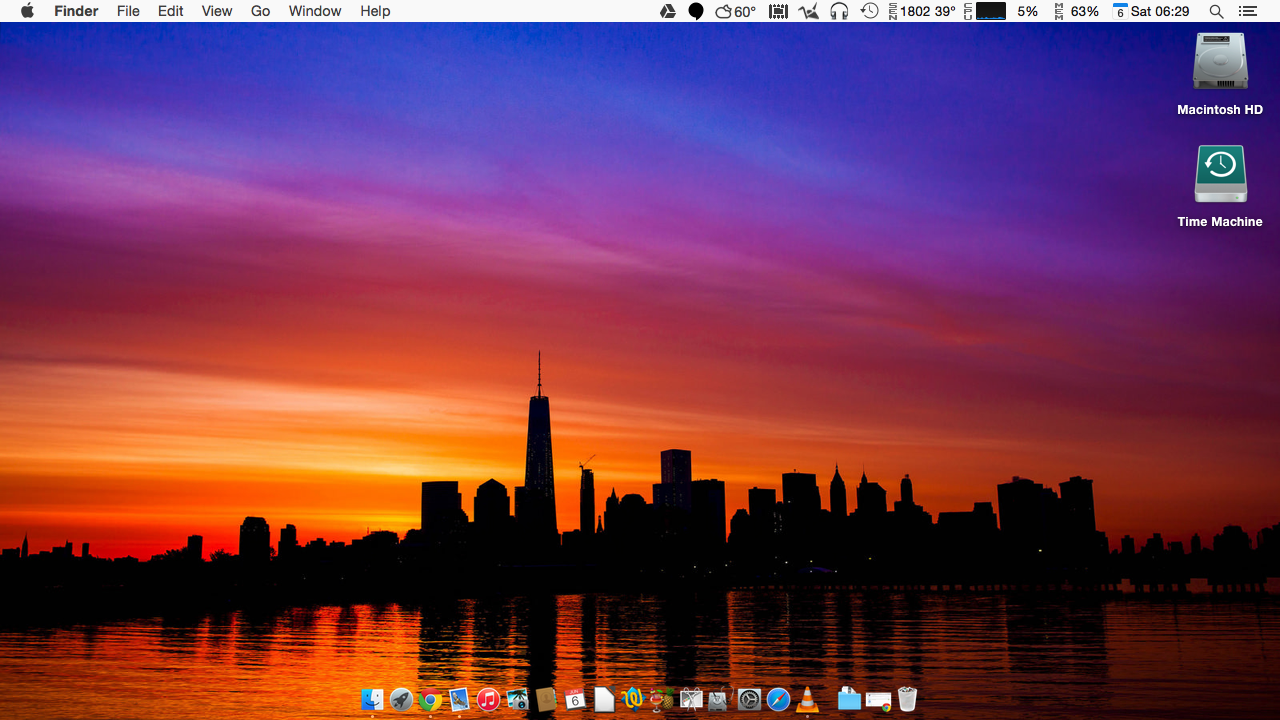This screenshot has height=720, width=1280.
Task: Open Notification Center list icon
Action: [1246, 11]
